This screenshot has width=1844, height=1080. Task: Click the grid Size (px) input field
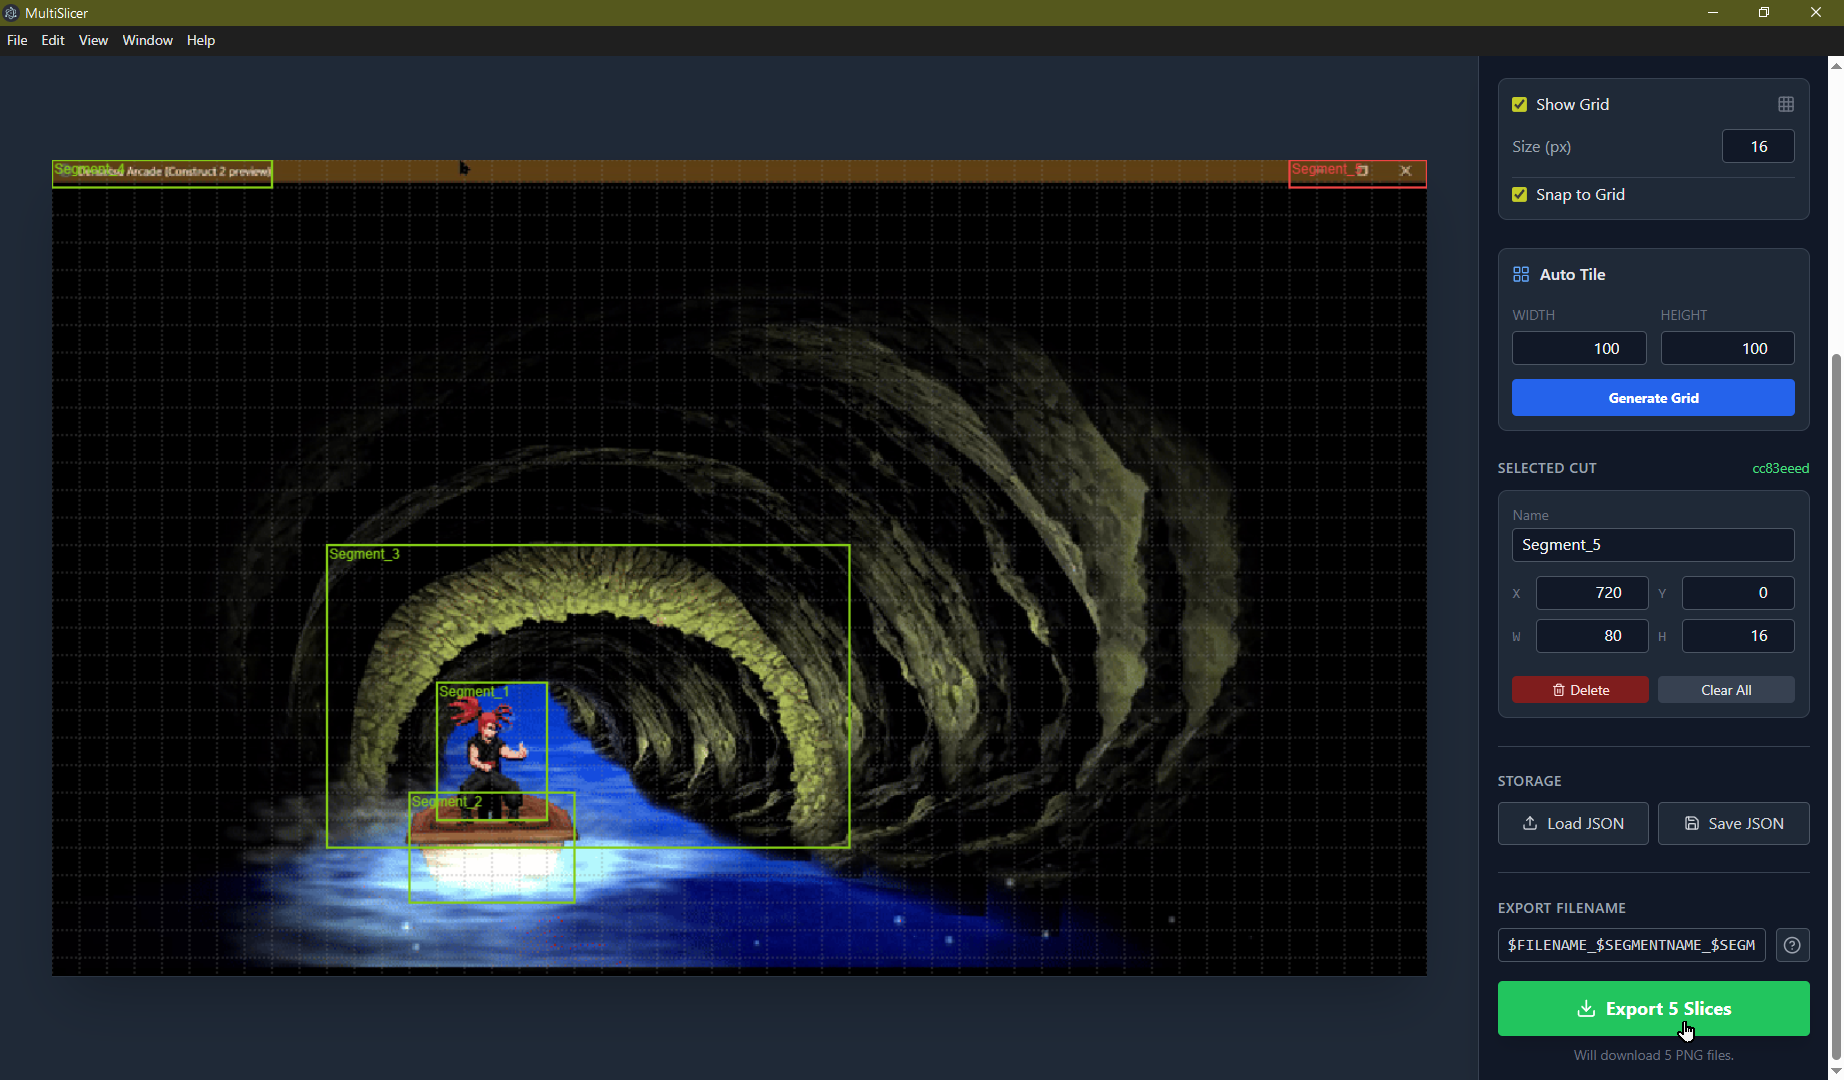tap(1758, 146)
